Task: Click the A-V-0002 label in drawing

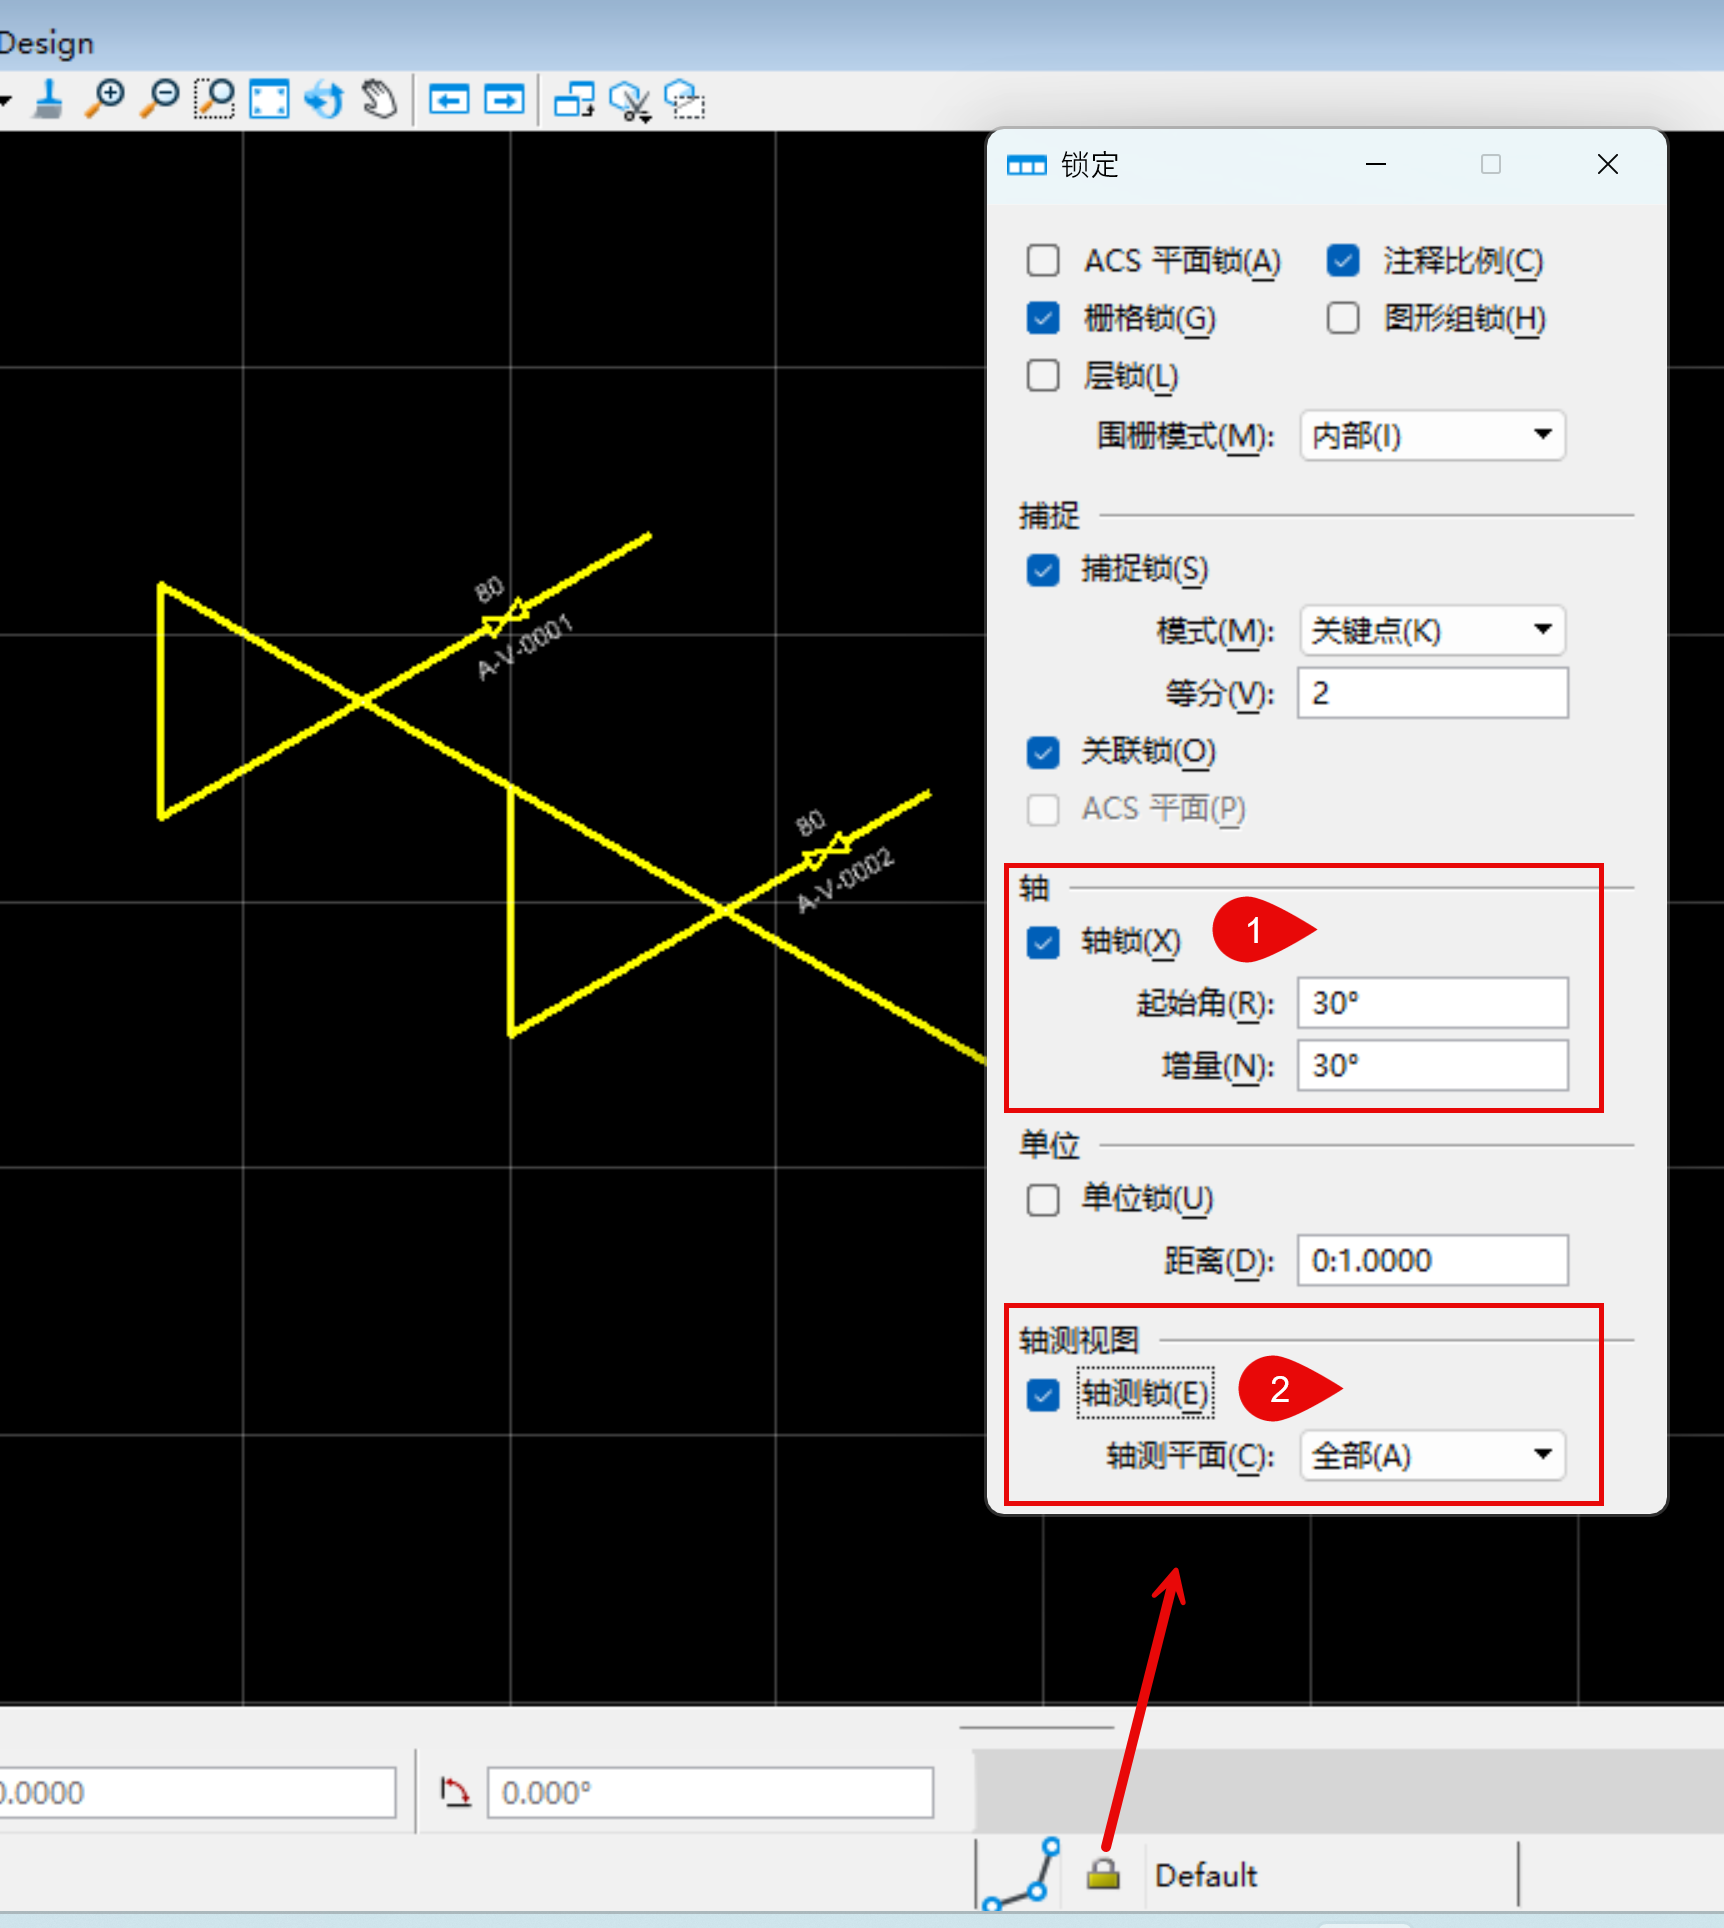Action: coord(846,881)
